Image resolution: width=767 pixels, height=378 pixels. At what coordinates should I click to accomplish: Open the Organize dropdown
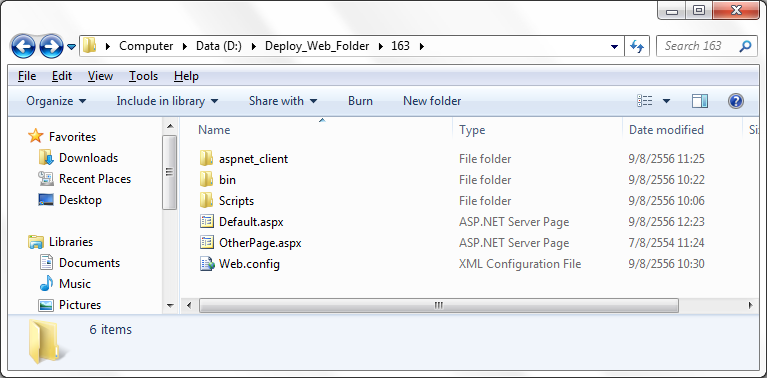[x=56, y=101]
